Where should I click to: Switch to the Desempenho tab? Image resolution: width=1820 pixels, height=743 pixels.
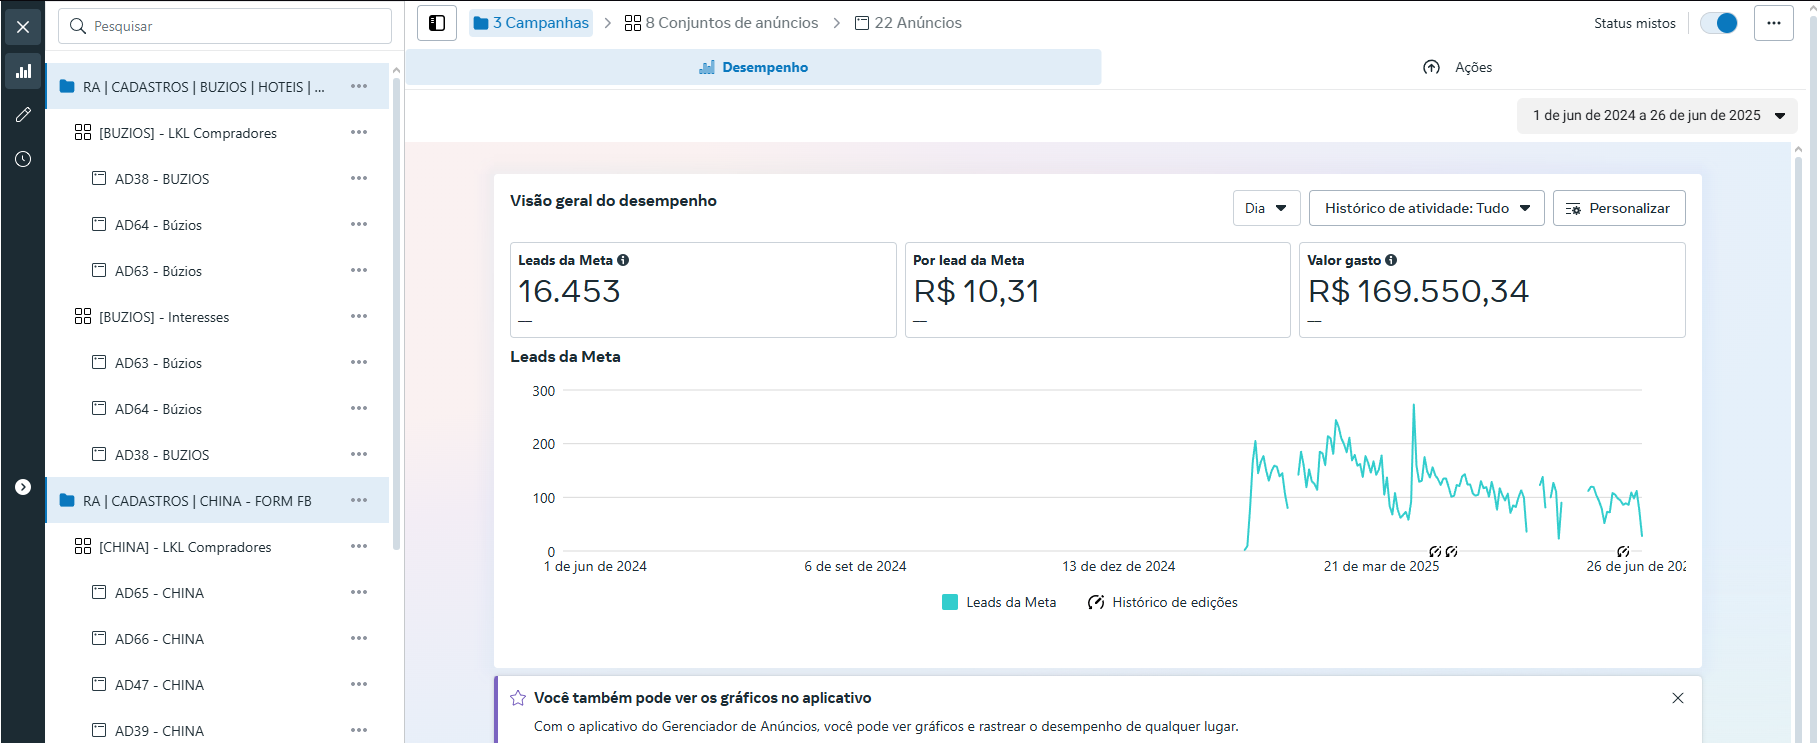(x=754, y=67)
